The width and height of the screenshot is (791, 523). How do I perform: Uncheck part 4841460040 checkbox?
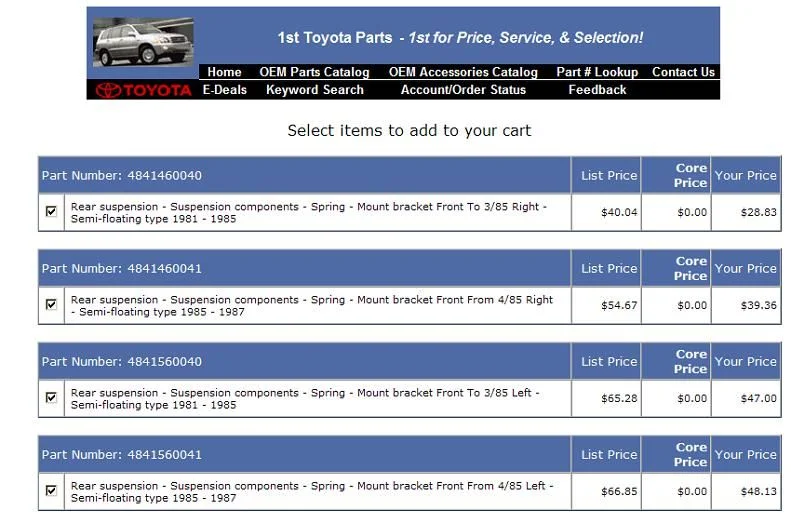pos(51,212)
